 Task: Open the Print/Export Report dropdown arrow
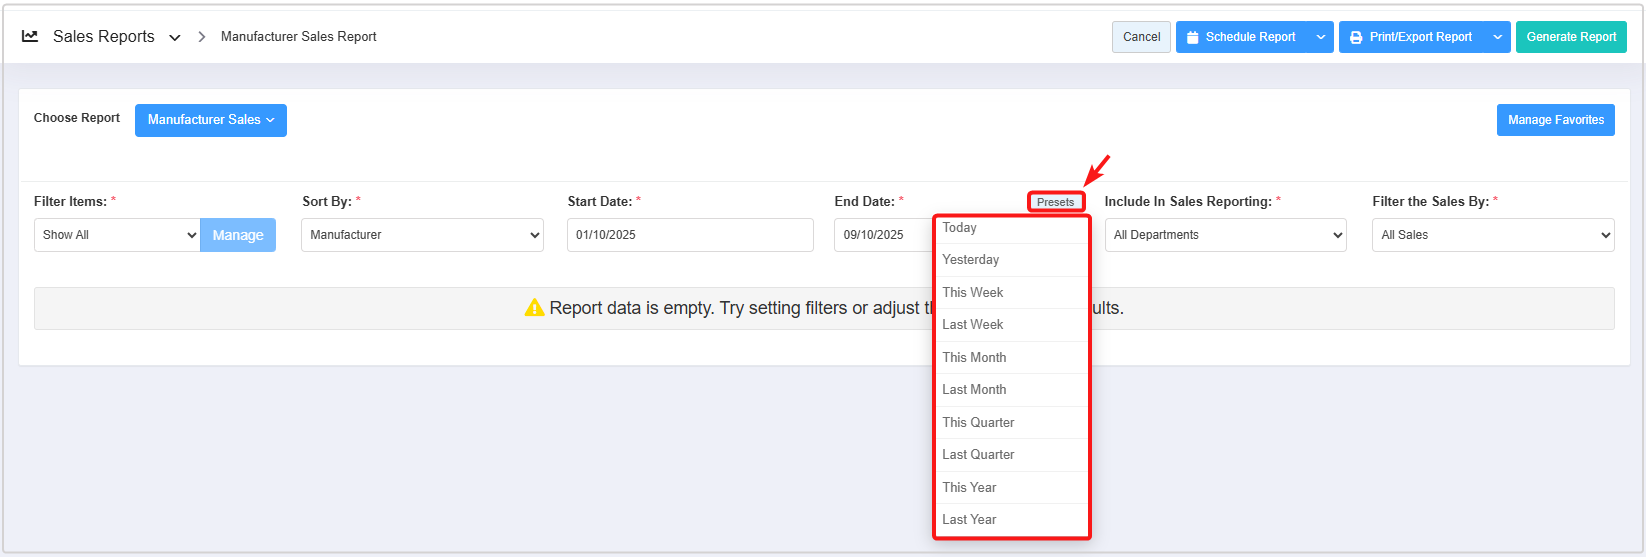click(x=1497, y=37)
